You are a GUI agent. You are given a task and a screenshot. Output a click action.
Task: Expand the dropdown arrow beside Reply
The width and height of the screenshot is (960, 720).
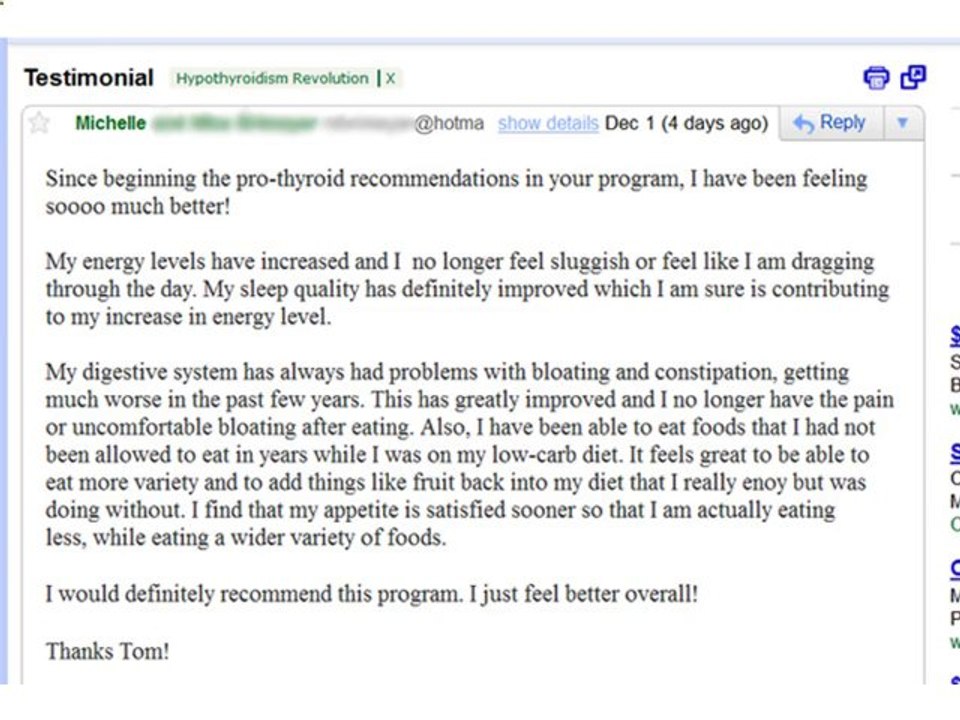(902, 123)
